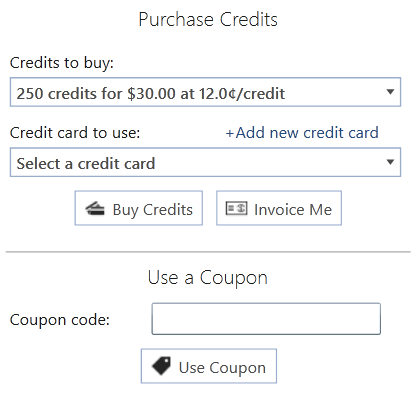Viewport: 413px width, 399px height.
Task: Follow the Add new credit card link
Action: tap(302, 133)
